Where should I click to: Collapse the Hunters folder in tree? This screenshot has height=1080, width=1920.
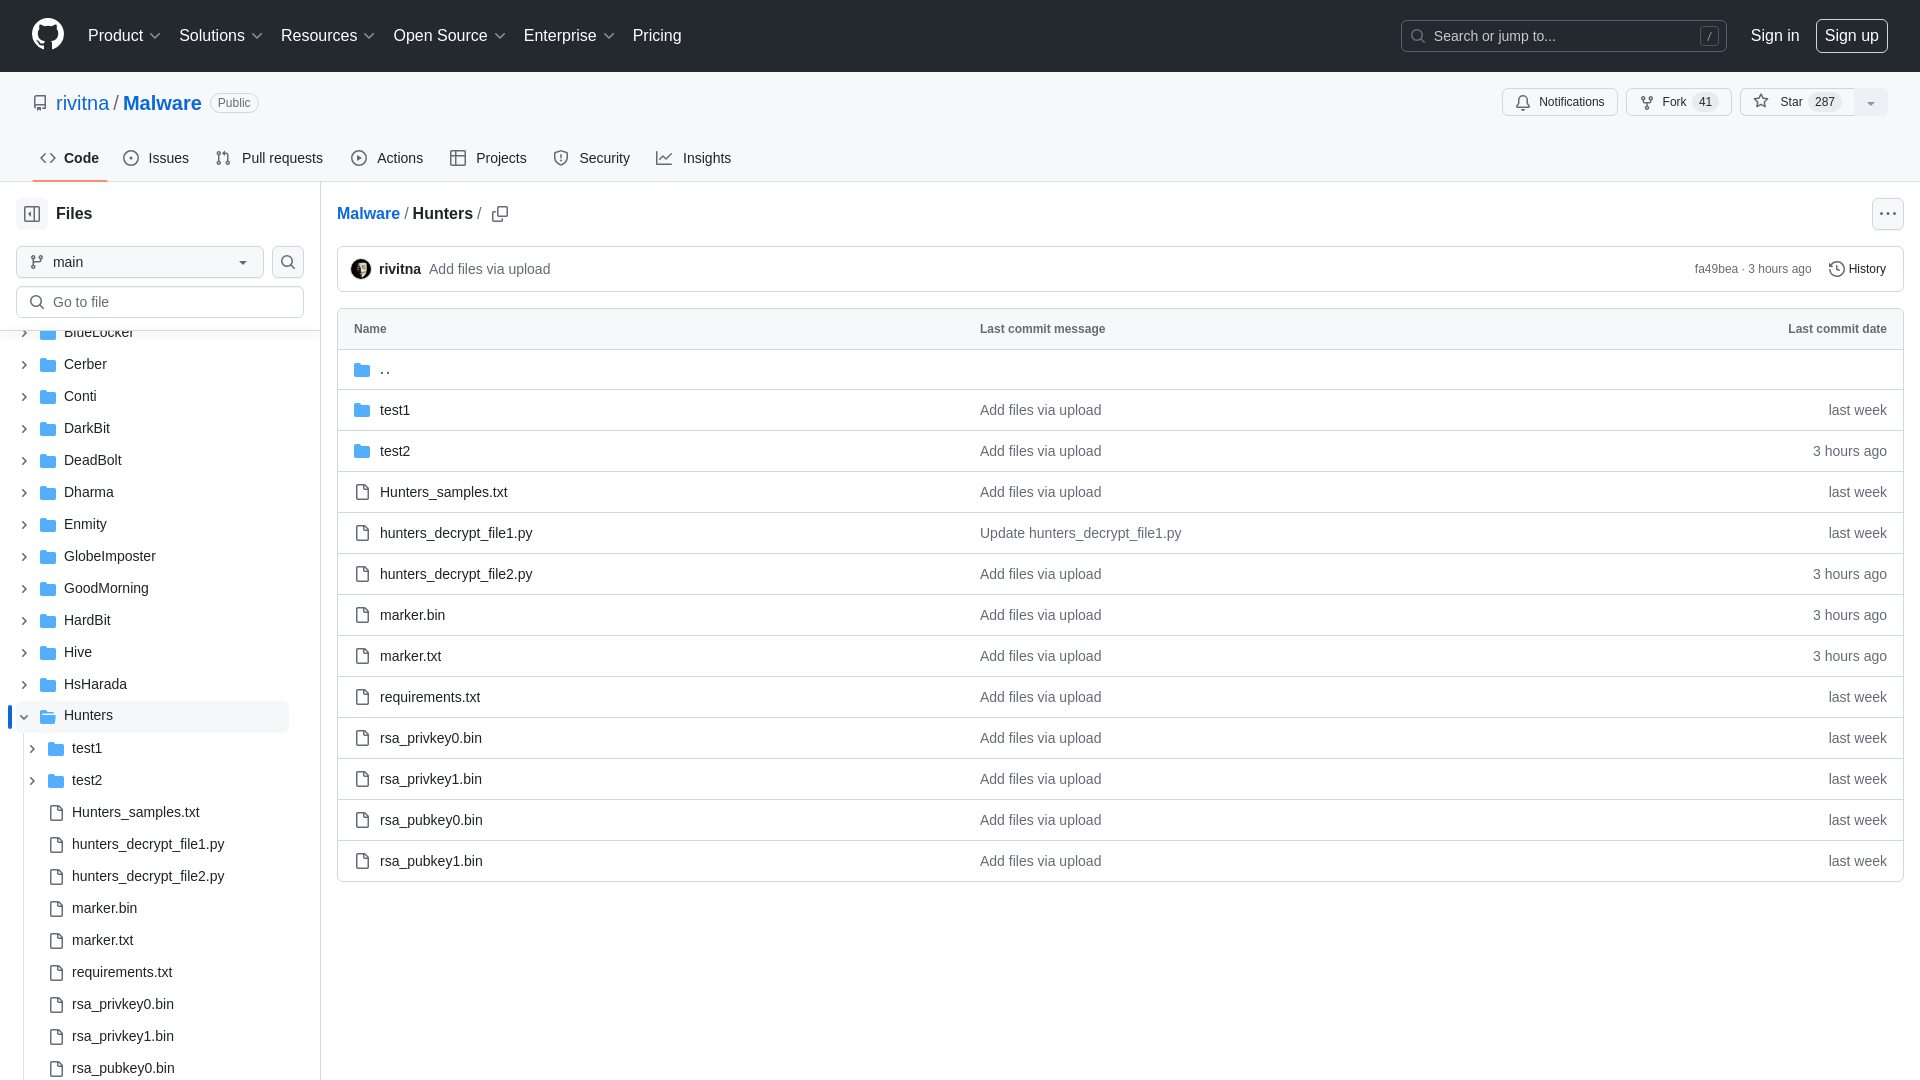tap(24, 716)
